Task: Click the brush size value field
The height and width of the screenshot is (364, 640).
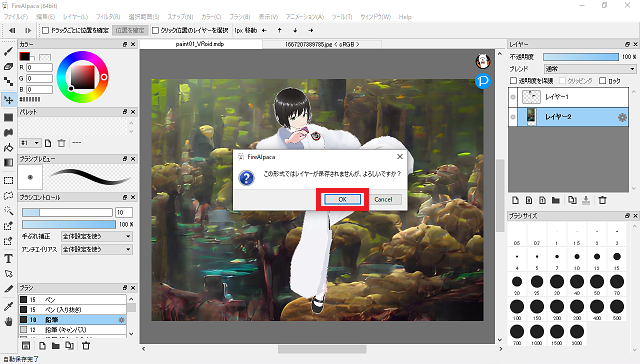Action: [x=124, y=212]
